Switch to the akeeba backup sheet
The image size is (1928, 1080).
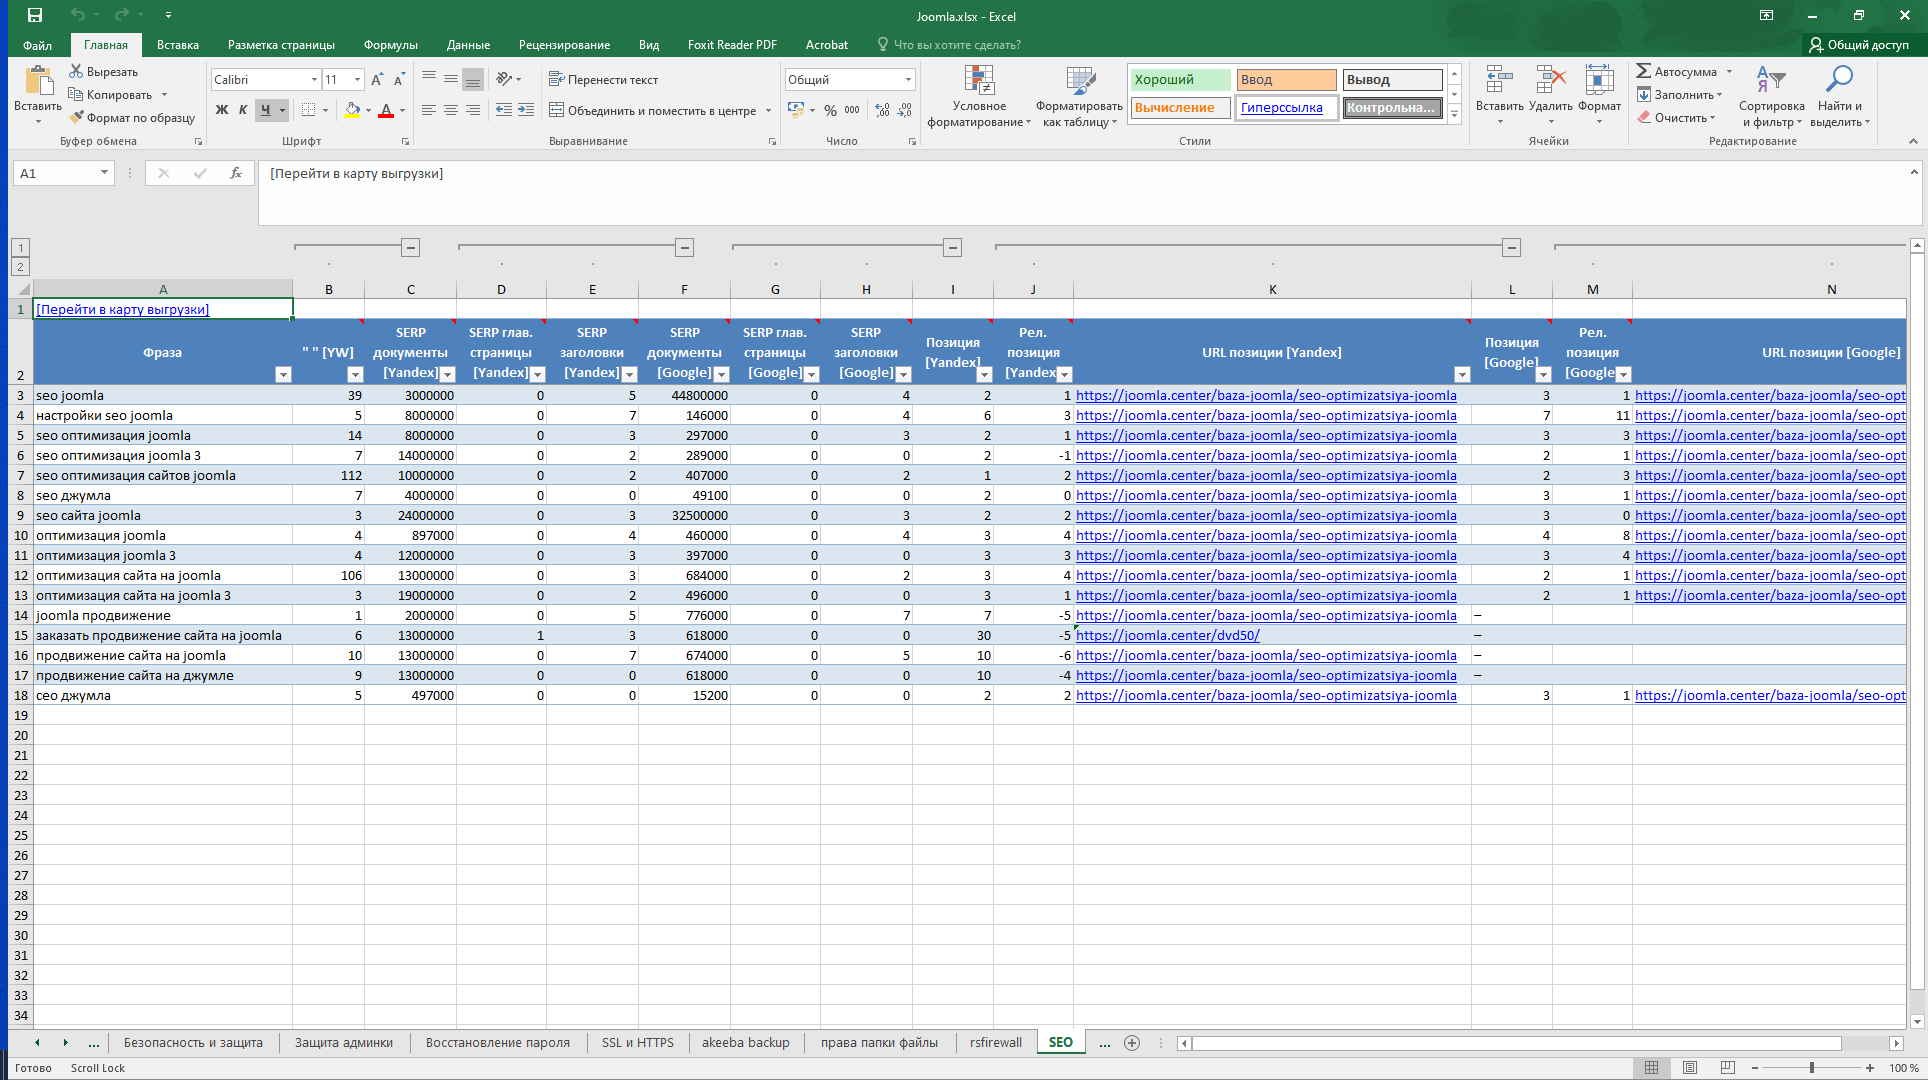tap(745, 1042)
